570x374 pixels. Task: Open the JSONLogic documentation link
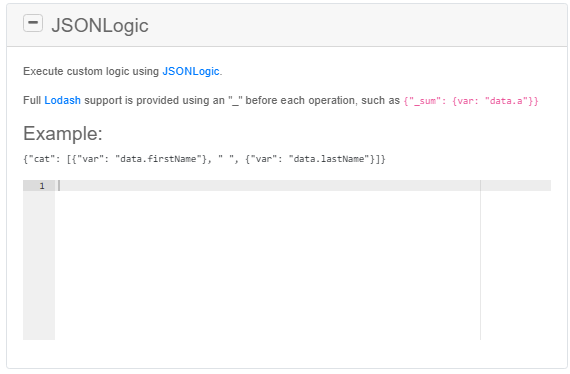click(x=191, y=71)
